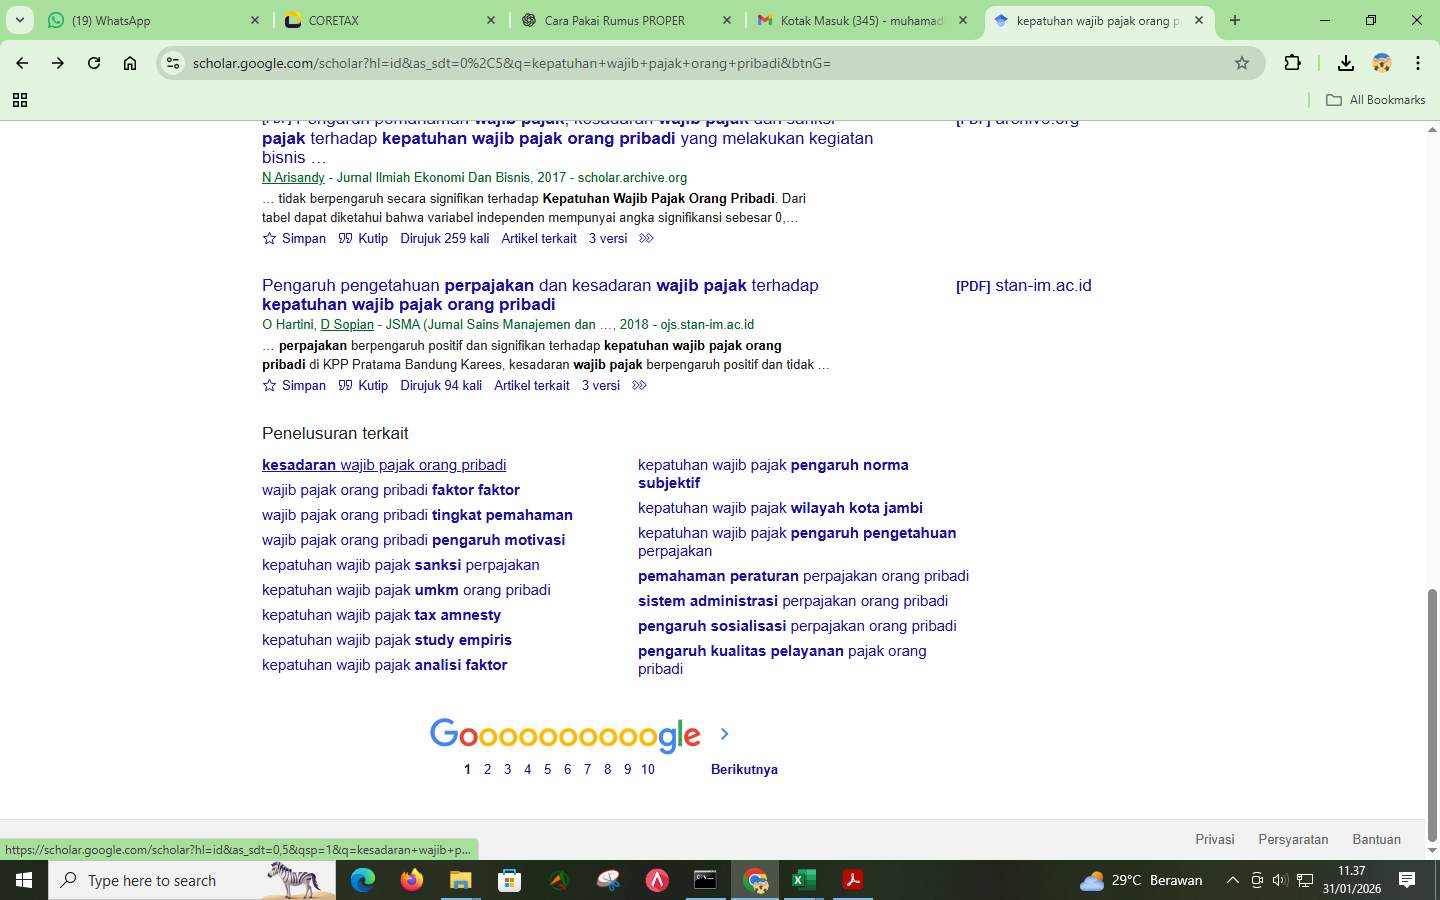The height and width of the screenshot is (900, 1440).
Task: Open the Google Scholar navigation grid menu
Action: pos(20,100)
